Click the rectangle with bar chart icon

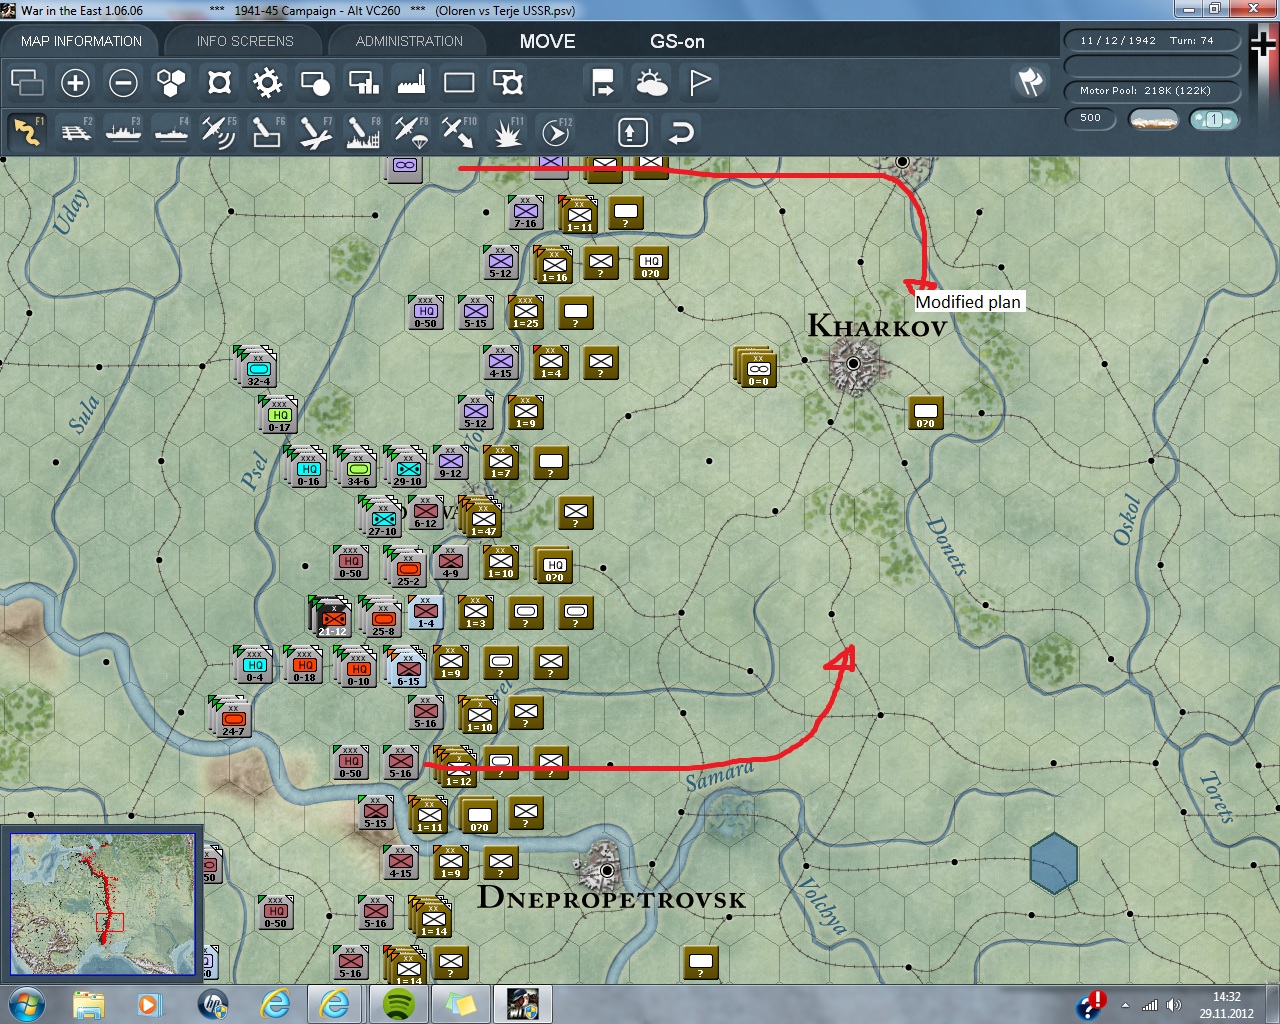[x=363, y=83]
